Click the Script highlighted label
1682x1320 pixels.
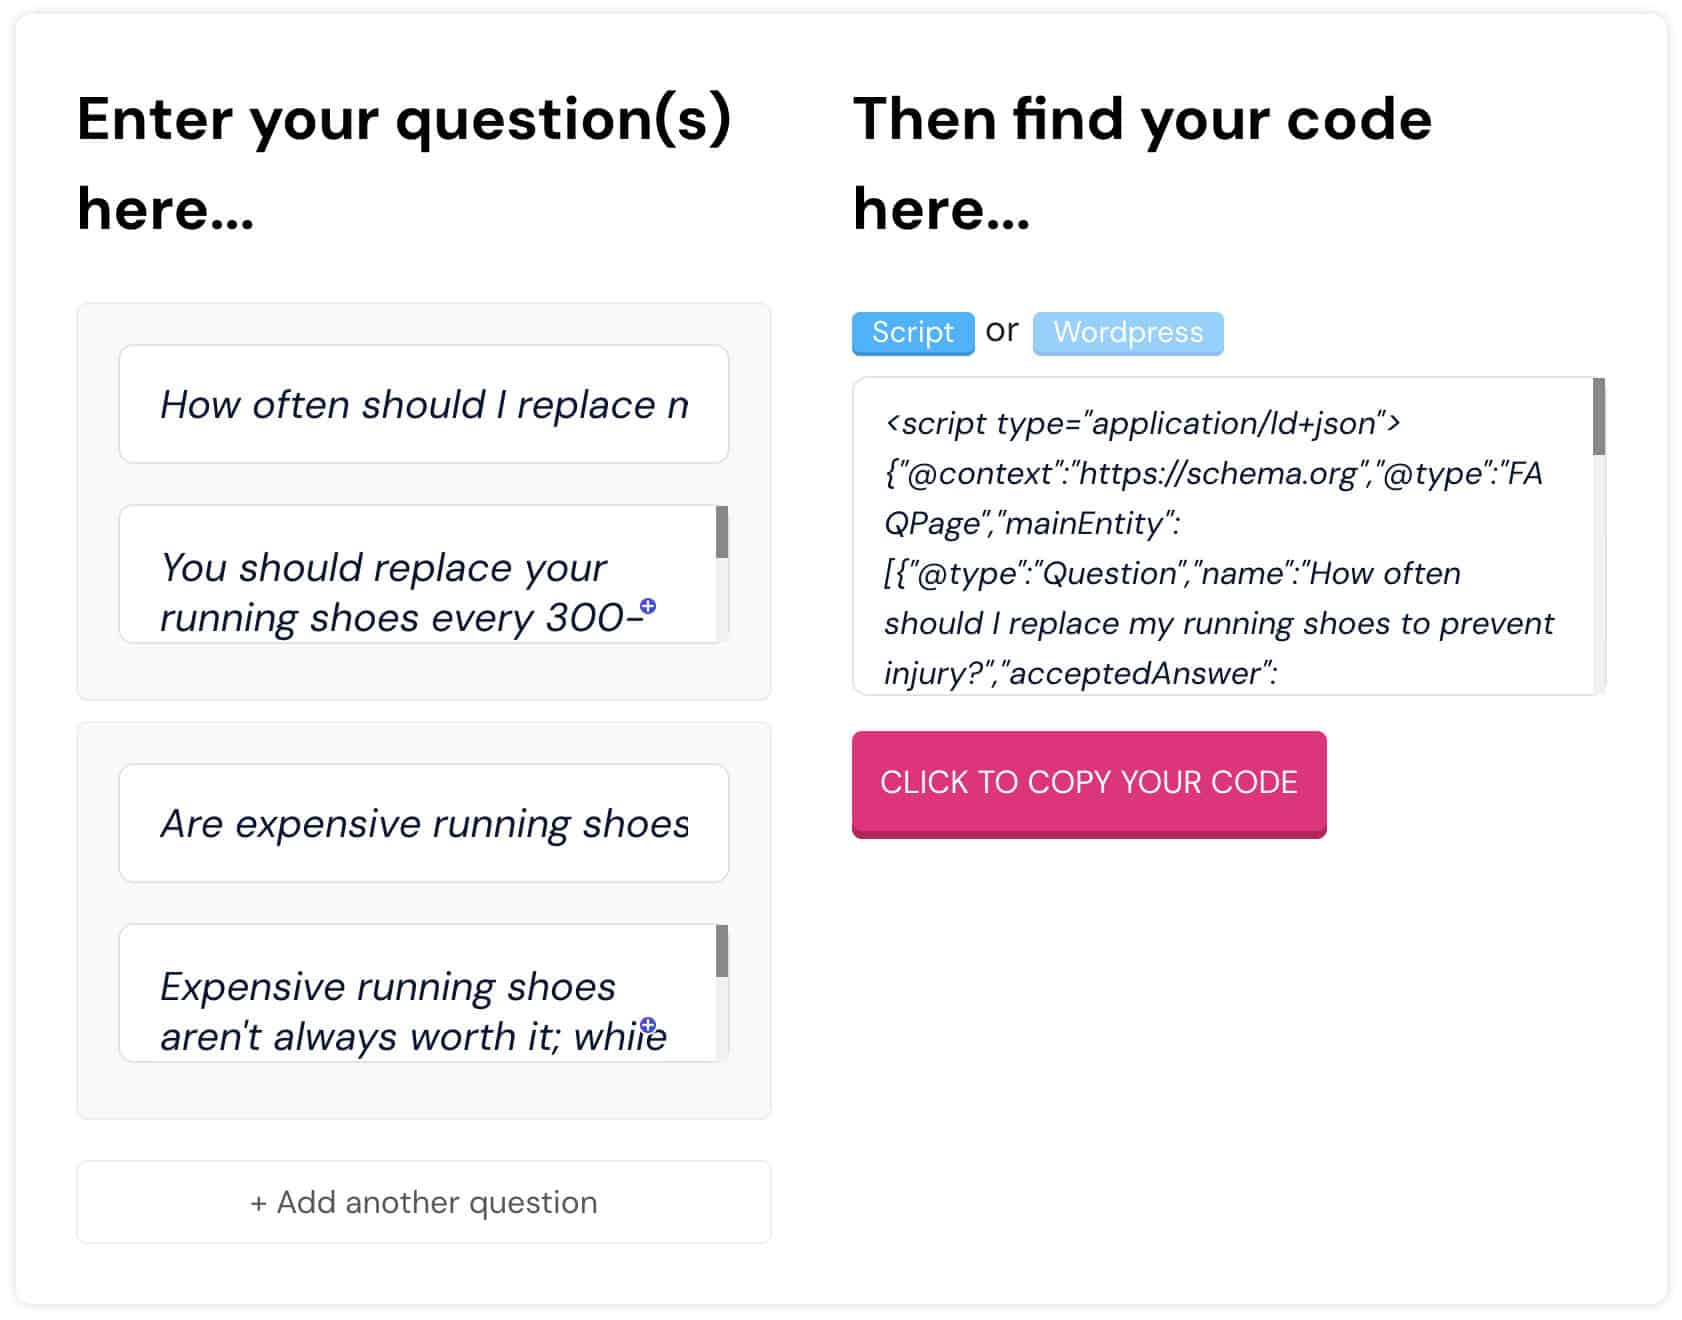tap(911, 332)
